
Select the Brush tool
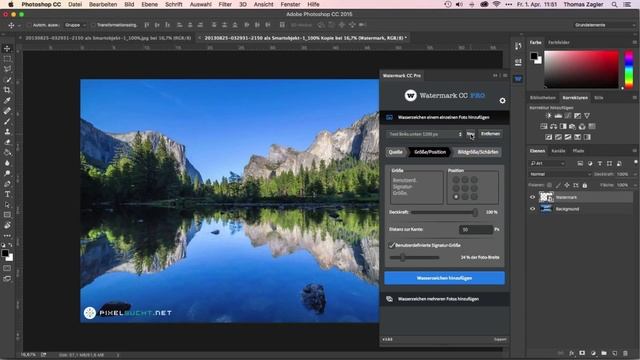pos(7,121)
